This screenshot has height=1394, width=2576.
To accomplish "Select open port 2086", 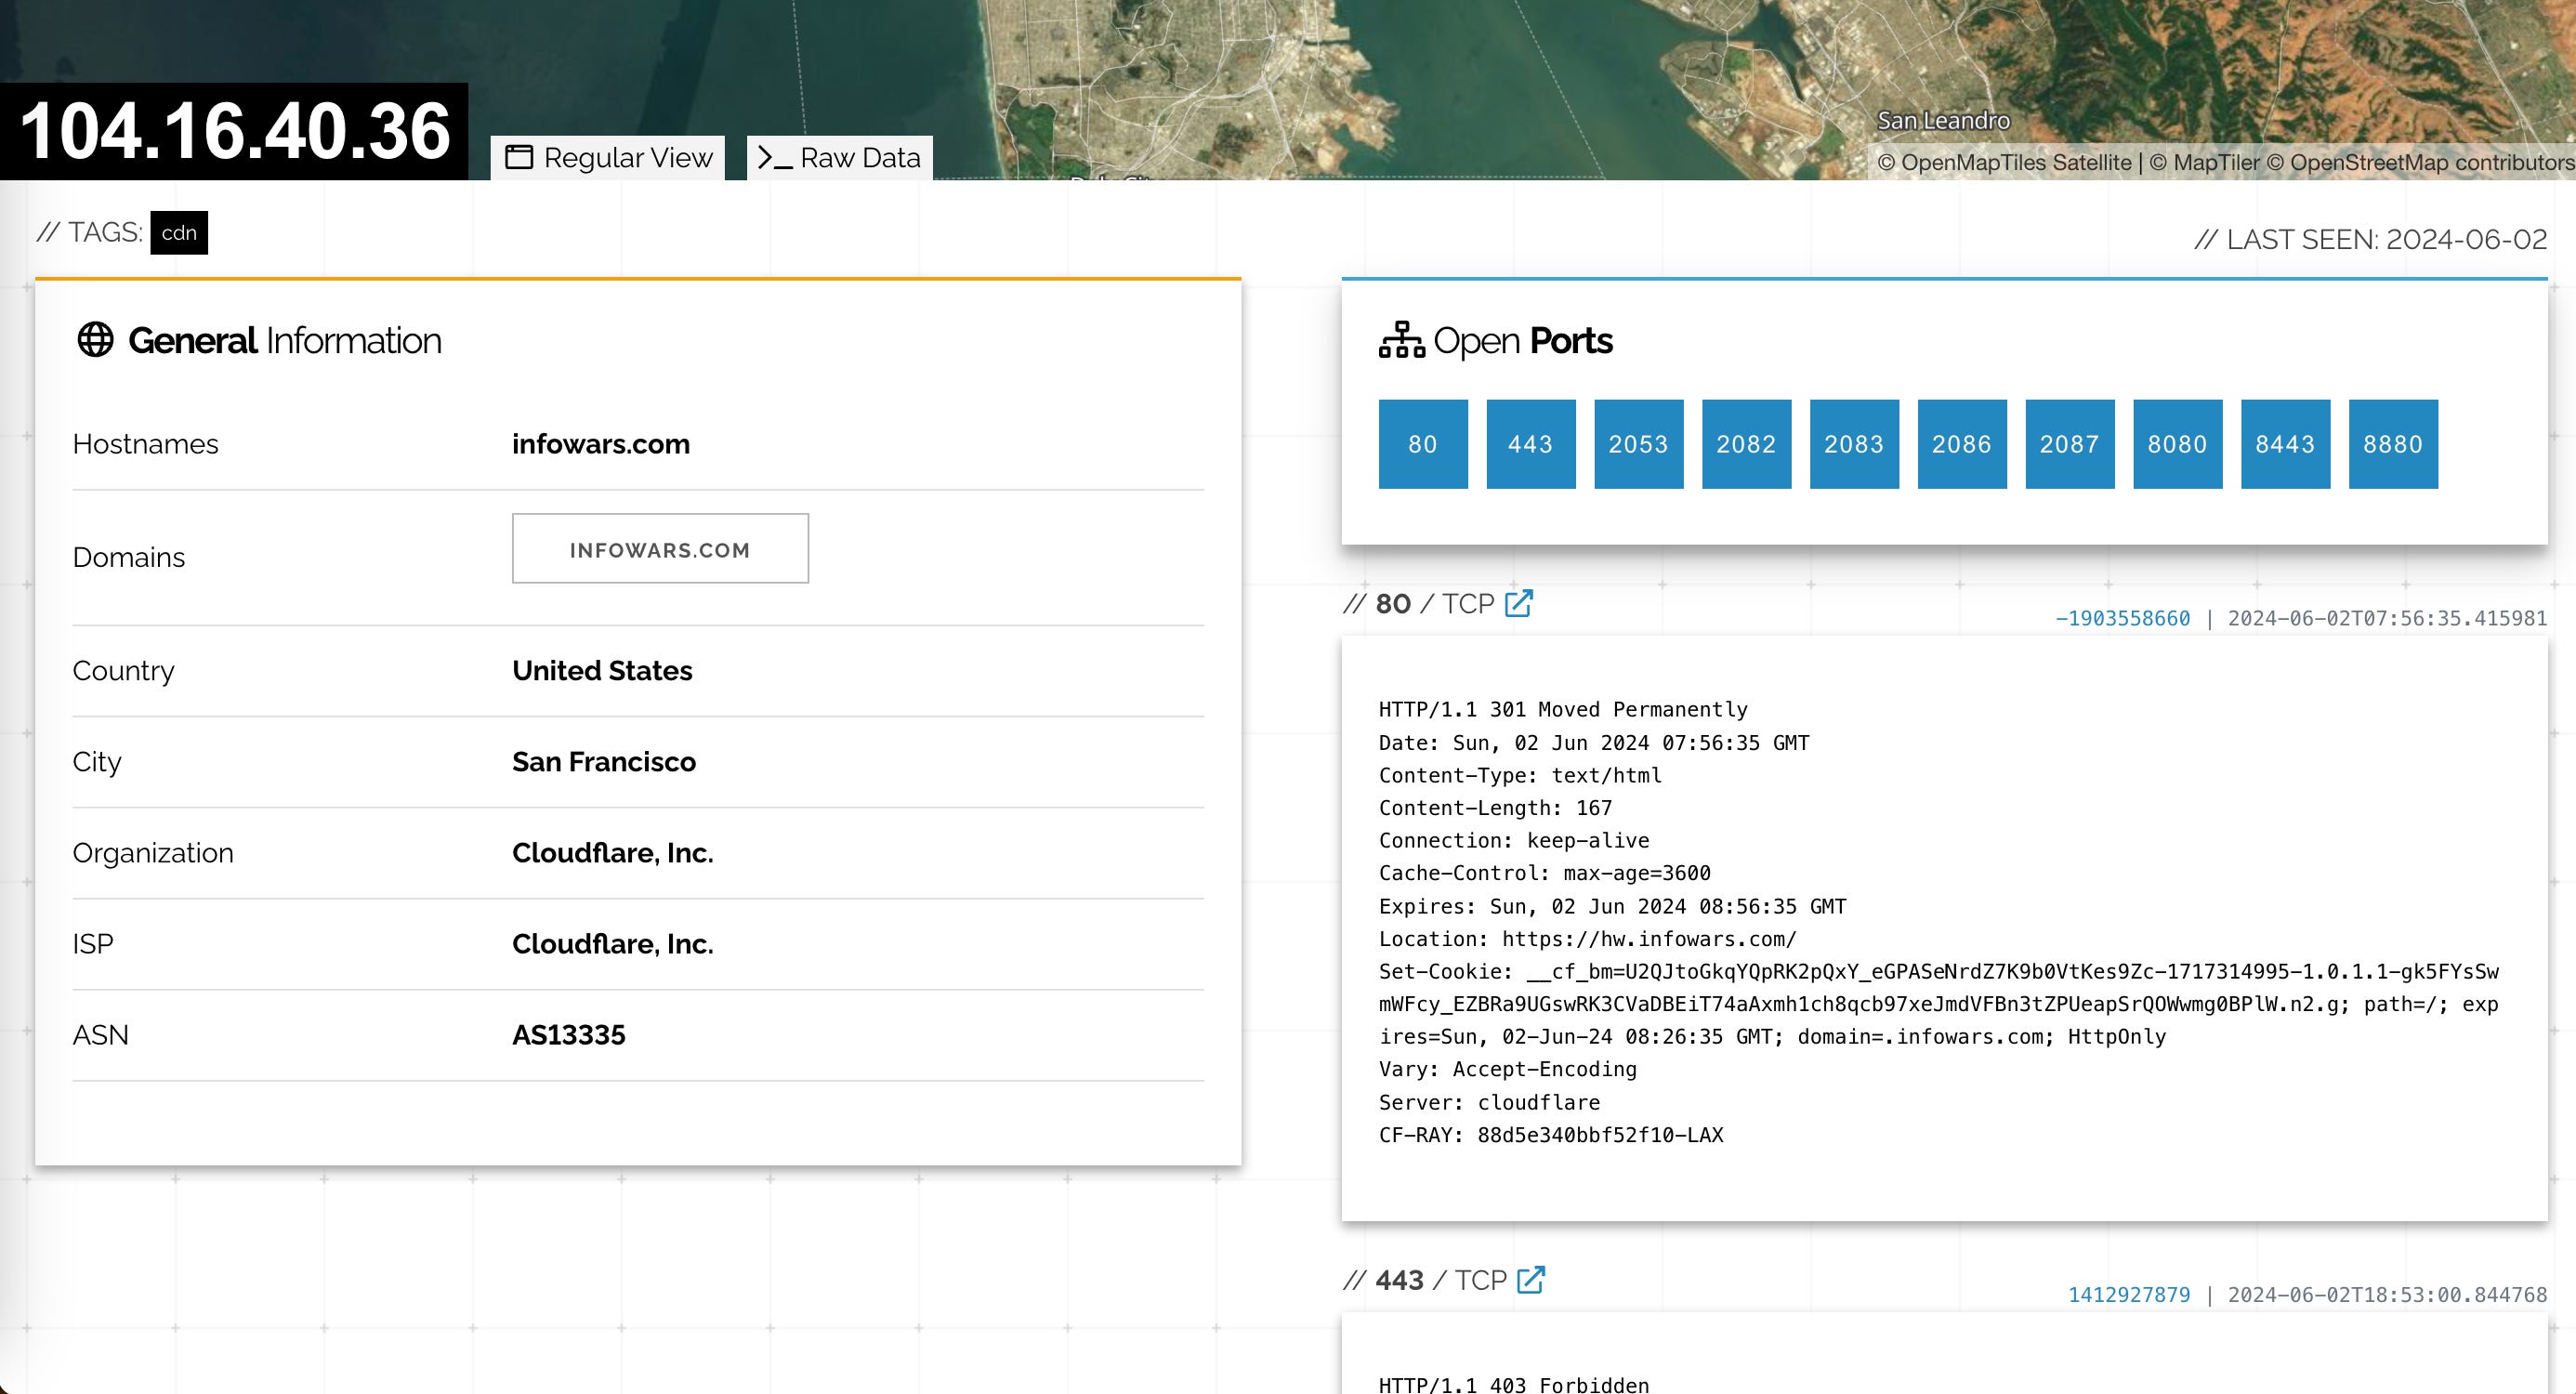I will (1962, 444).
